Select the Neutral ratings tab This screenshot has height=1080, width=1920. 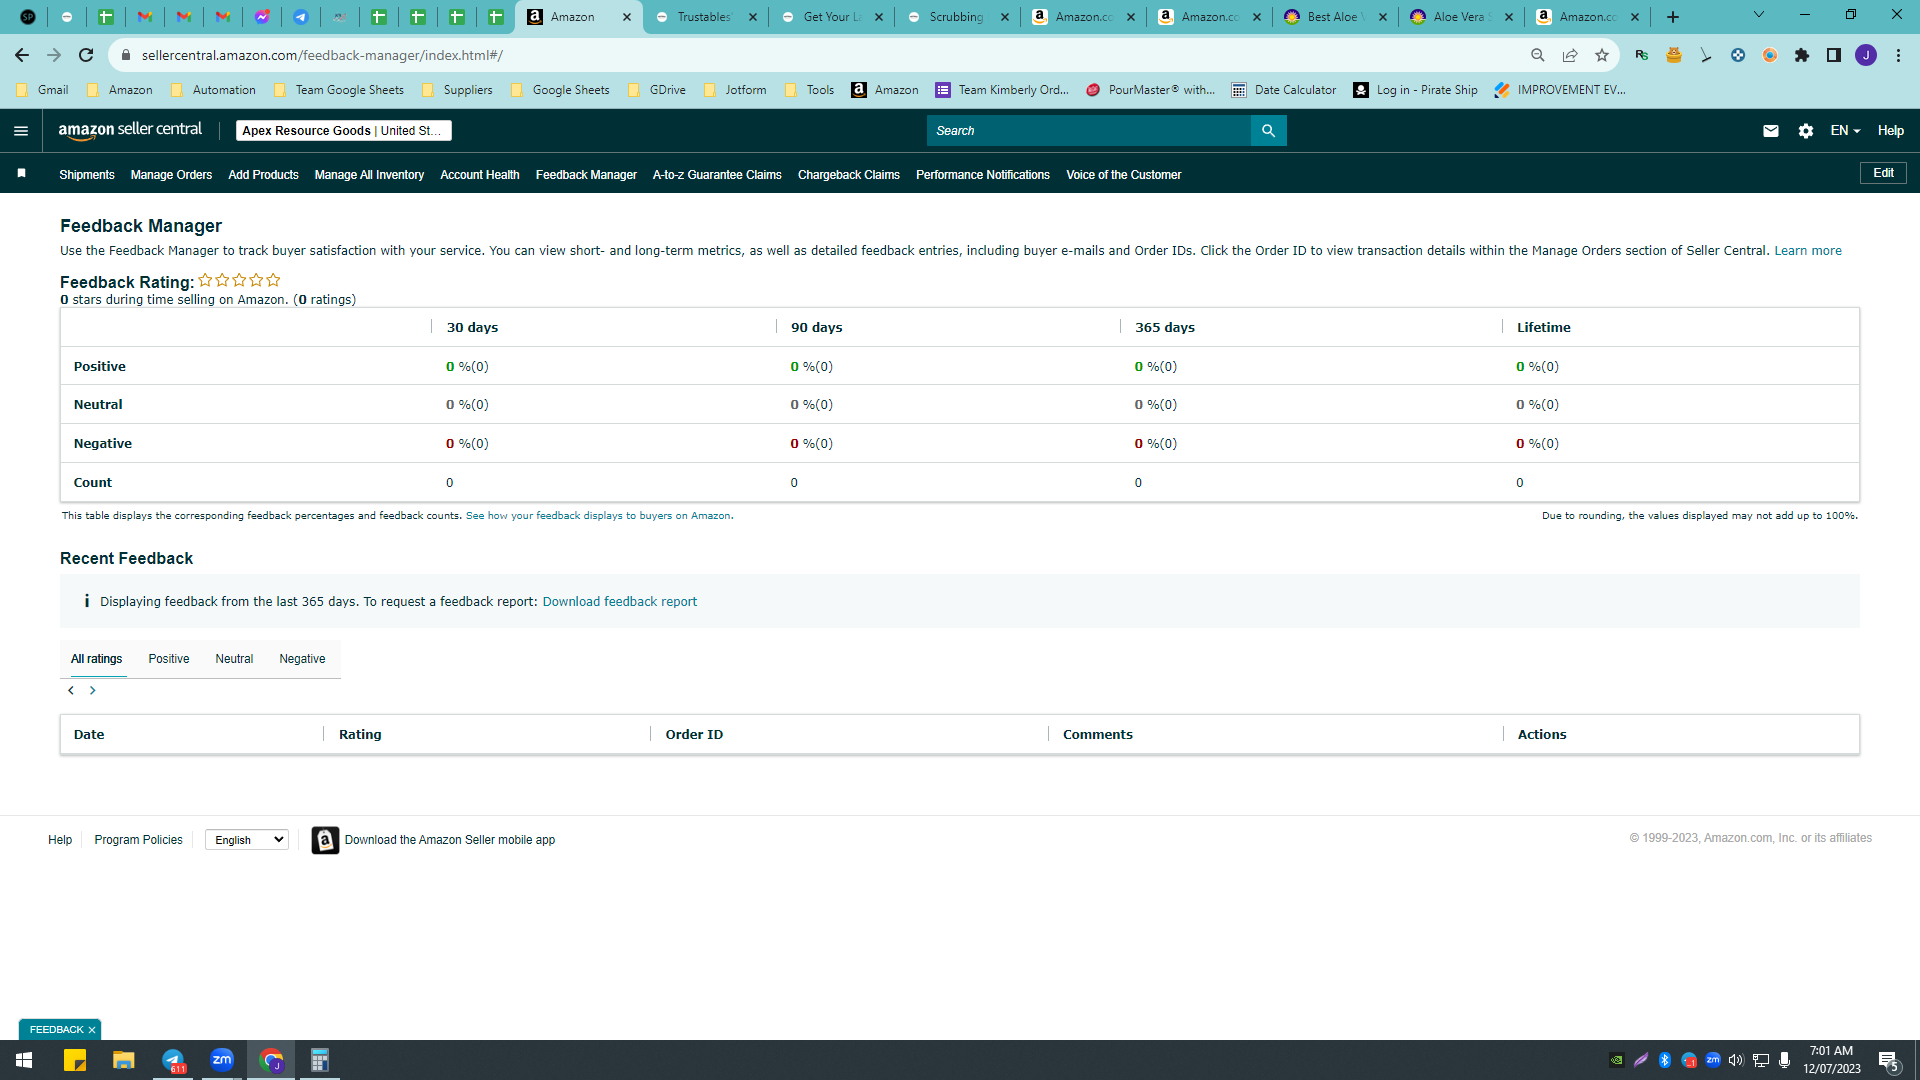click(x=234, y=659)
